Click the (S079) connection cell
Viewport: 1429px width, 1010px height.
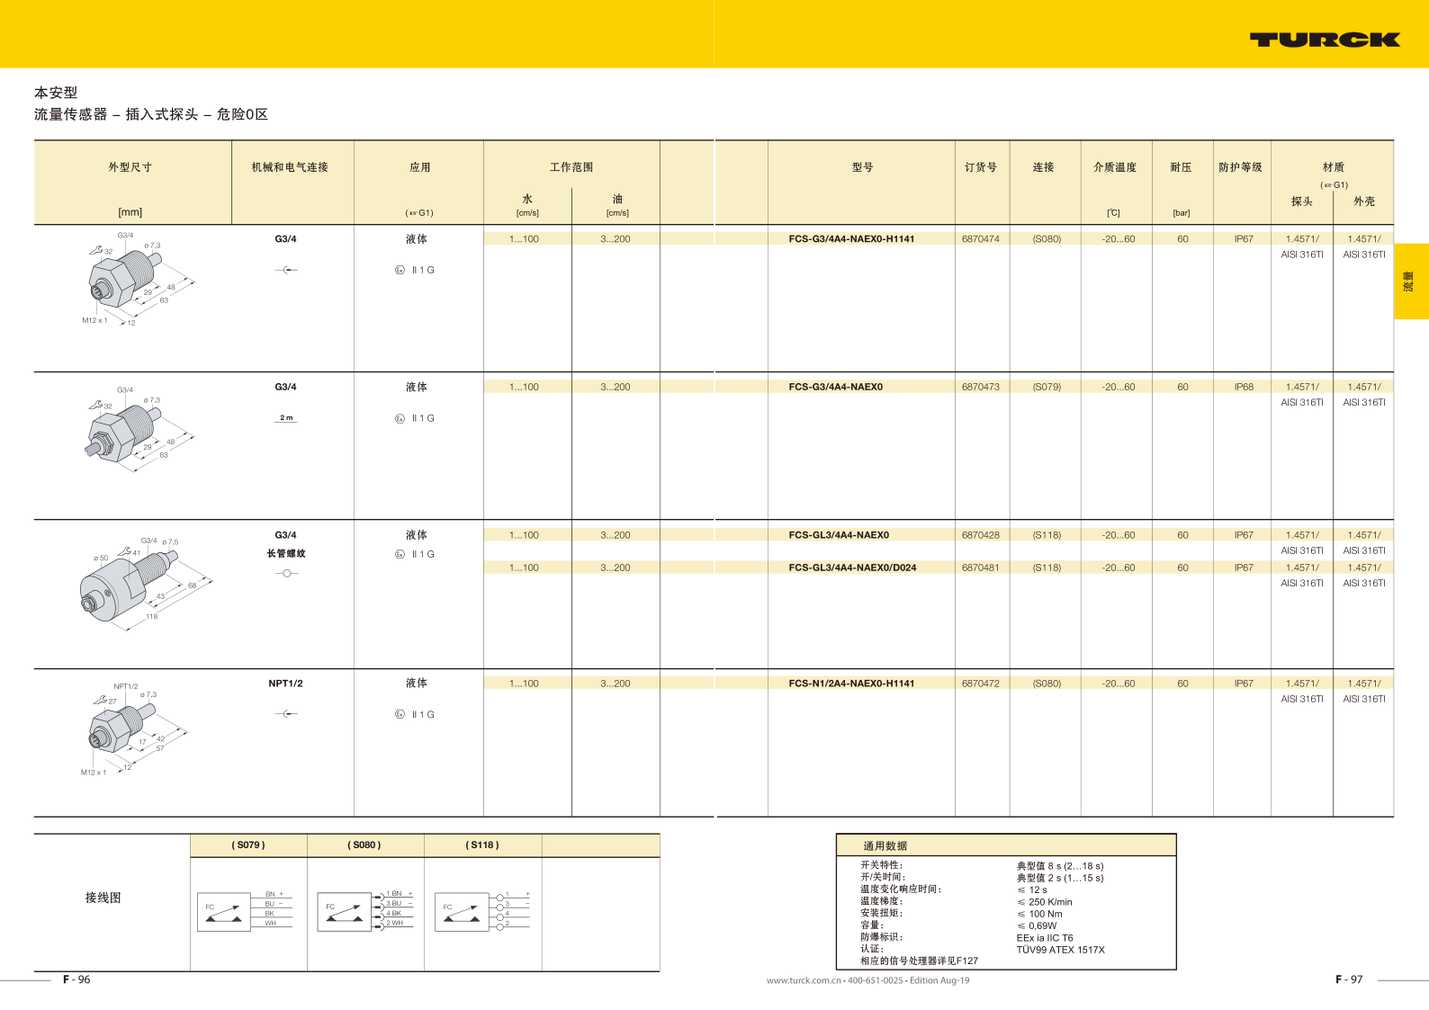click(1047, 387)
